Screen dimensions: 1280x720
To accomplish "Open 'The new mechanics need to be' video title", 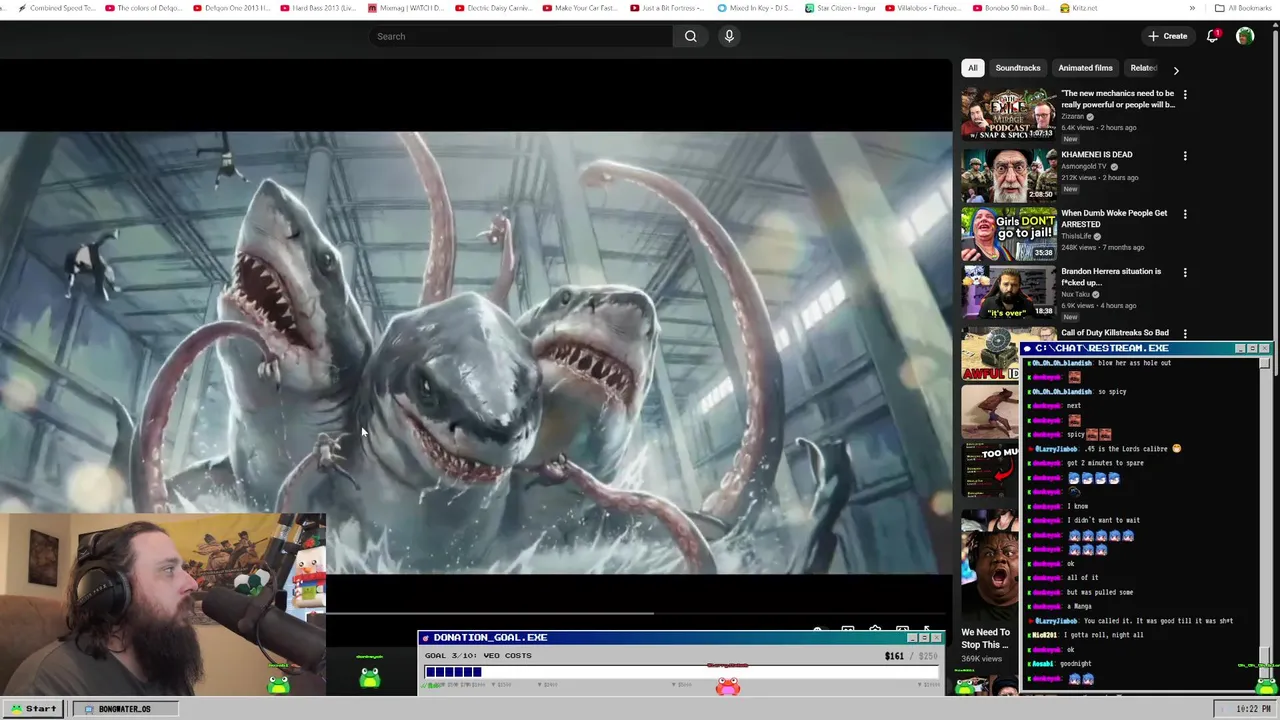I will [x=1117, y=99].
